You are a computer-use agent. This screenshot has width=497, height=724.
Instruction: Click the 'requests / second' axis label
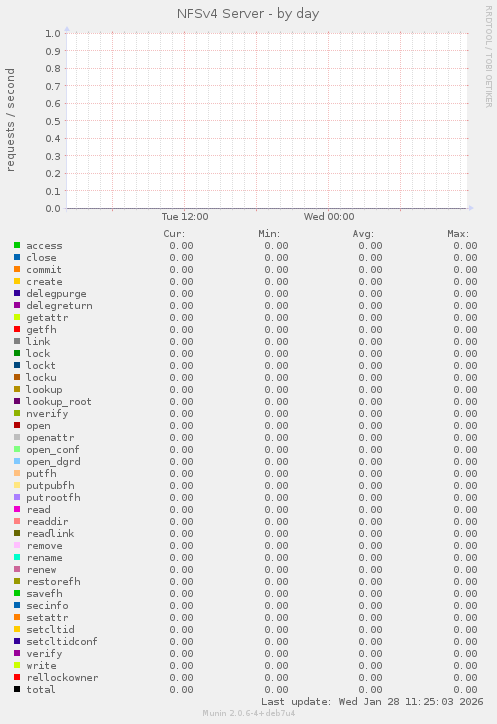point(10,120)
